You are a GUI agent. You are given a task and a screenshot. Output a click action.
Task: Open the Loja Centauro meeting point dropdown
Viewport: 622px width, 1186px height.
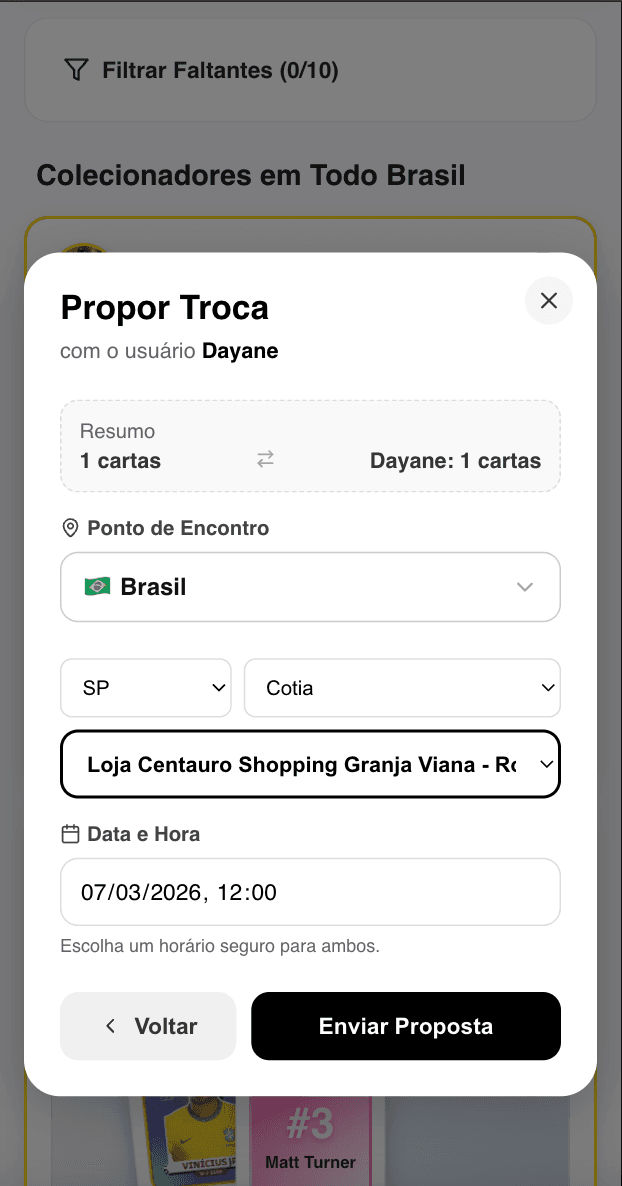tap(310, 765)
